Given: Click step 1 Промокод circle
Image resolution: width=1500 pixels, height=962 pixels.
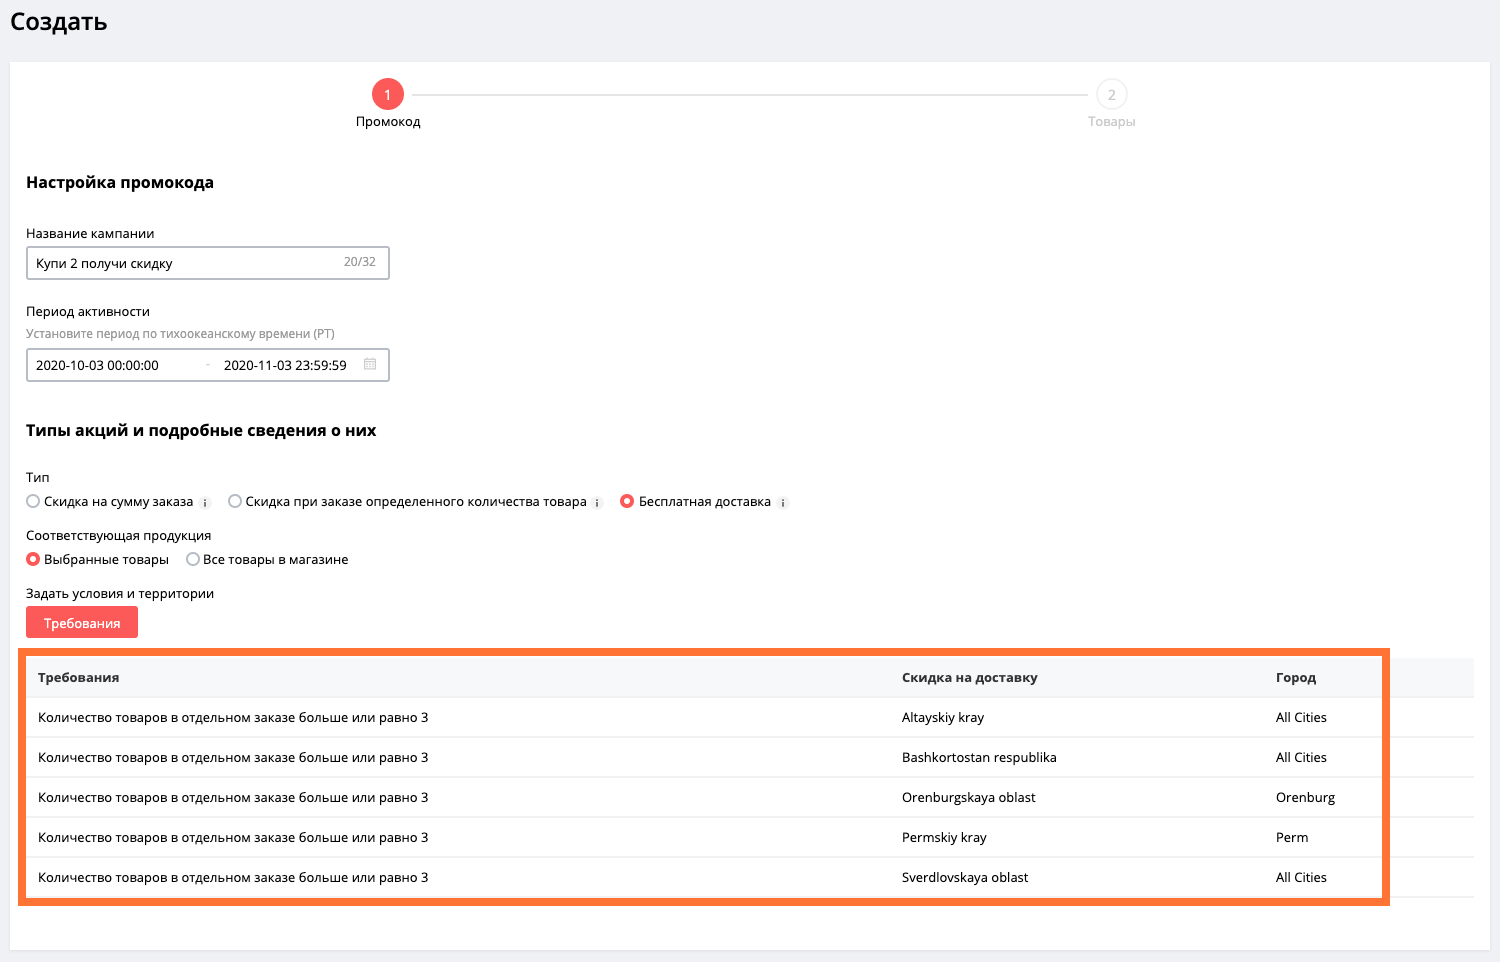Looking at the screenshot, I should click(x=388, y=95).
